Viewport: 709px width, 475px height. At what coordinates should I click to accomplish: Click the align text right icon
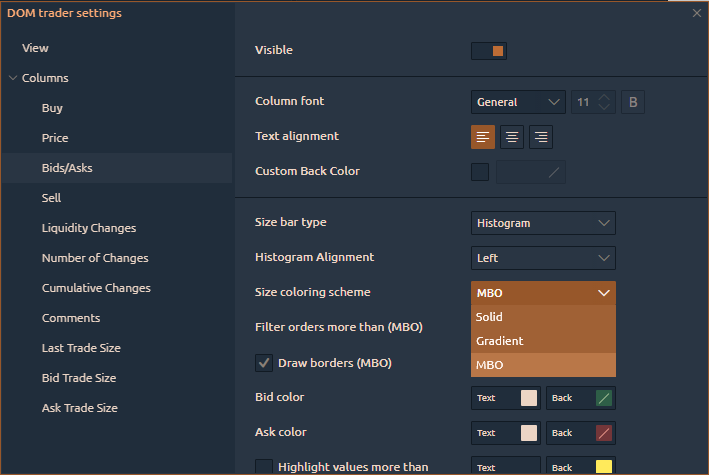(541, 137)
